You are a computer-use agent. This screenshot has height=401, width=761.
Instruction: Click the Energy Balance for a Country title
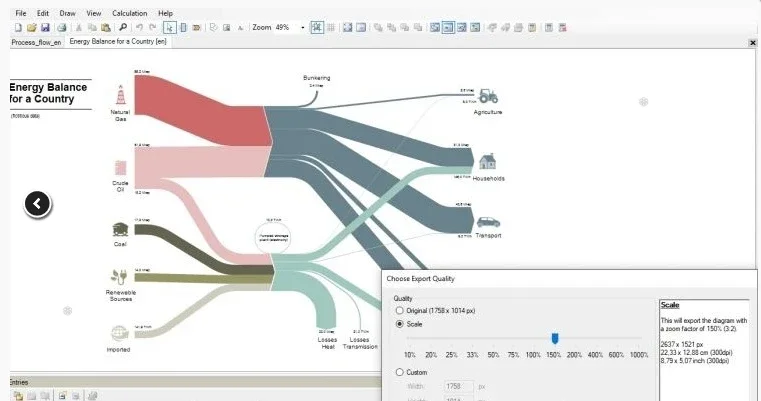48,93
